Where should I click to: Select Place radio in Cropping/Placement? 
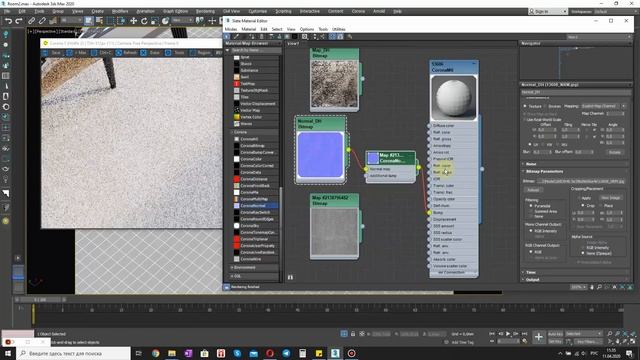coord(601,206)
